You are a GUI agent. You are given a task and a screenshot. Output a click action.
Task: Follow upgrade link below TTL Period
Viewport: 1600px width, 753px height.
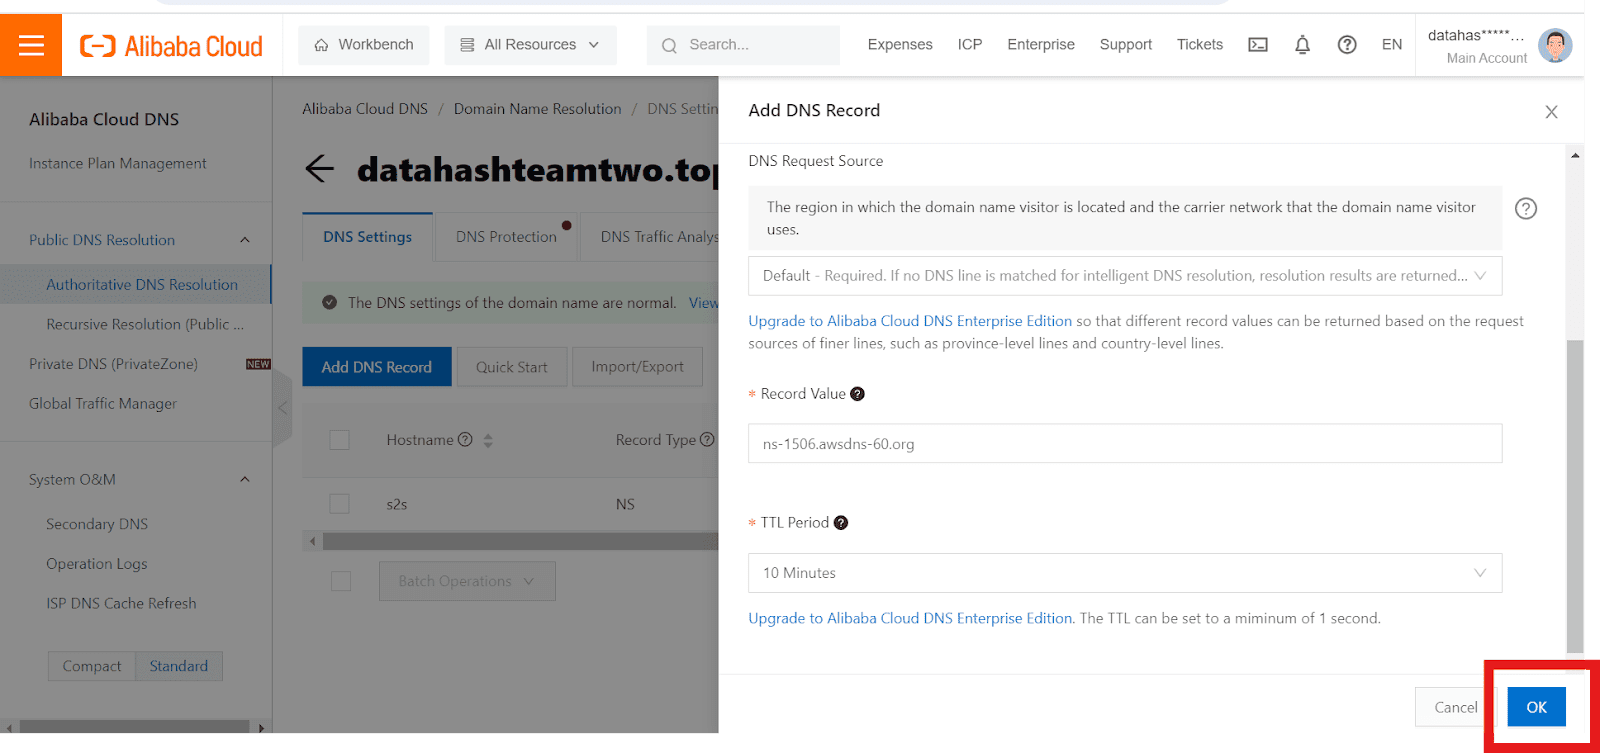(910, 618)
